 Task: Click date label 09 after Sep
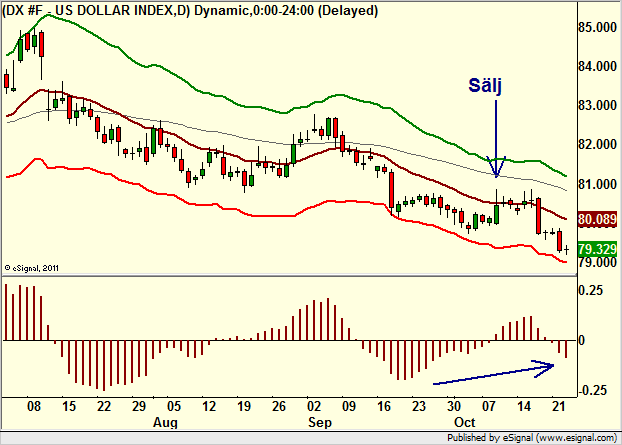coord(349,407)
